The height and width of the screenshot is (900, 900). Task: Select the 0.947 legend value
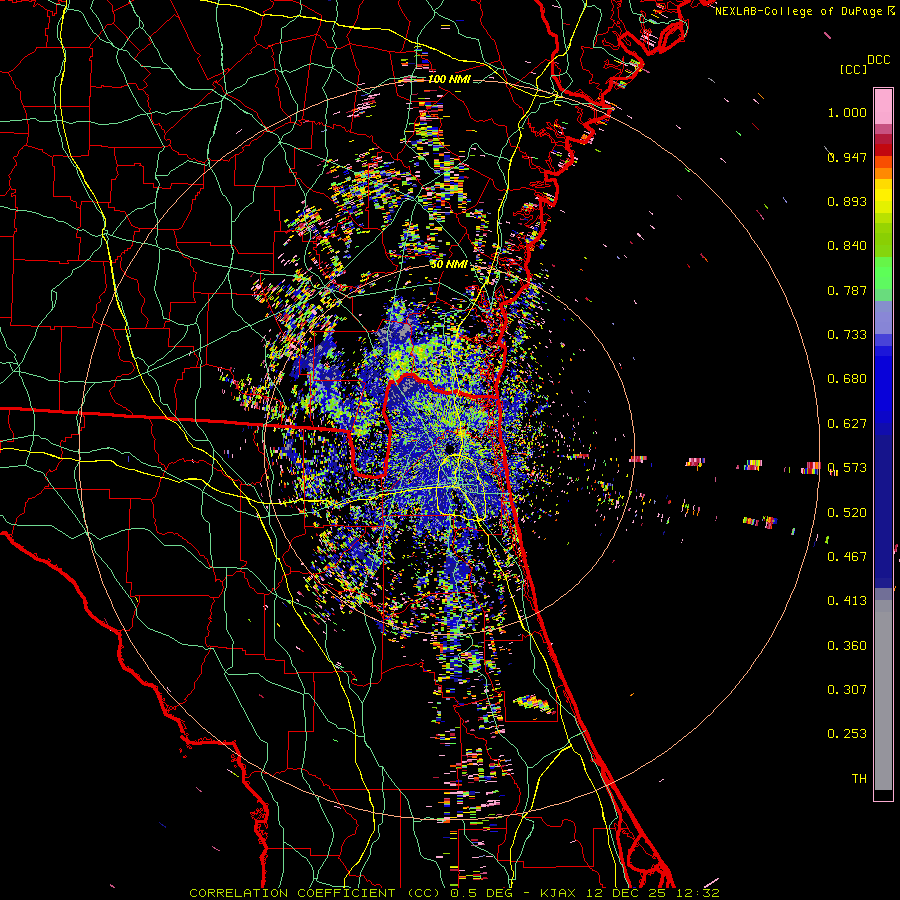(x=847, y=157)
